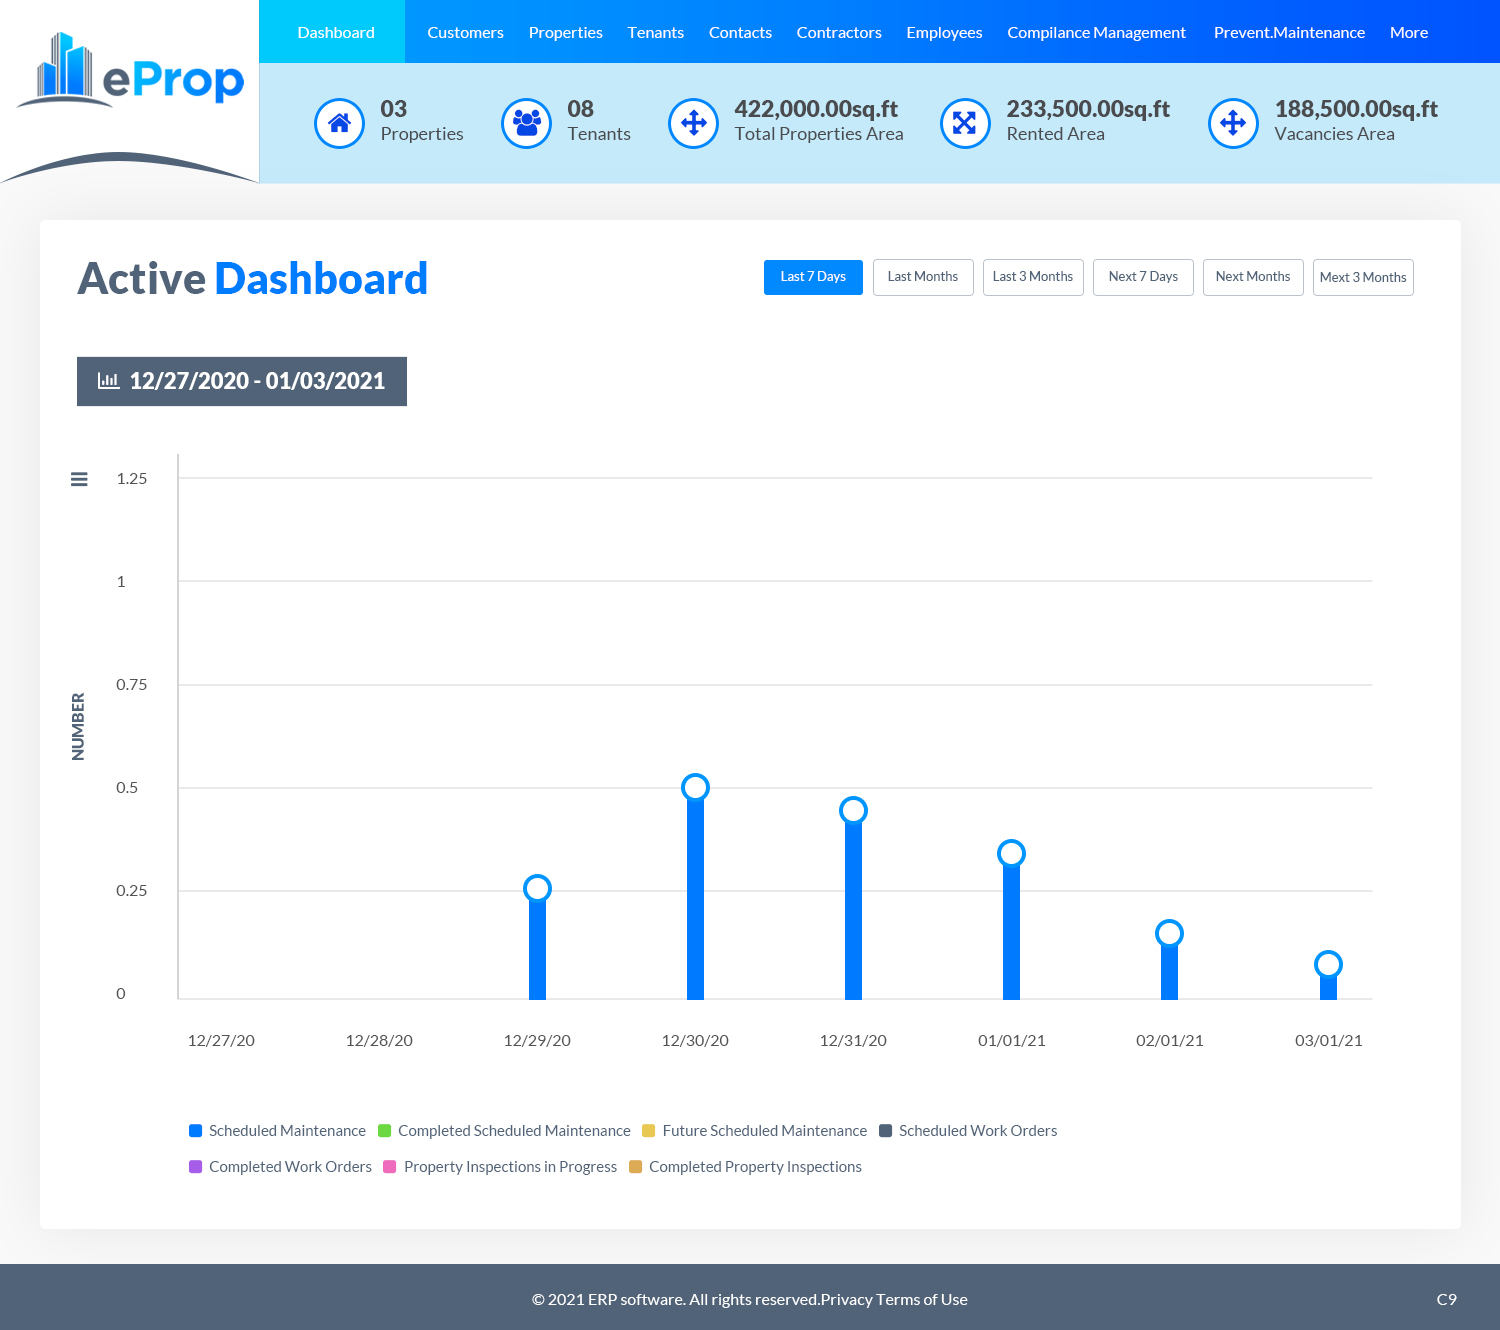Click the 188,500.00sq.ft value
1500x1330 pixels.
[1356, 109]
